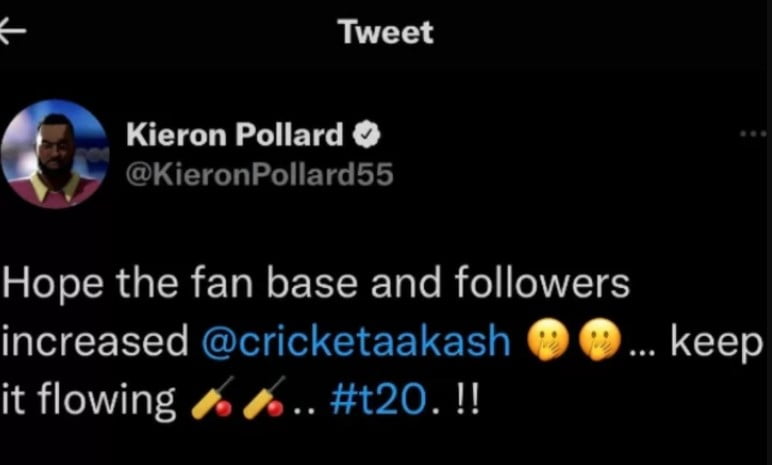The image size is (772, 465).
Task: Go back using the left arrow
Action: point(12,31)
